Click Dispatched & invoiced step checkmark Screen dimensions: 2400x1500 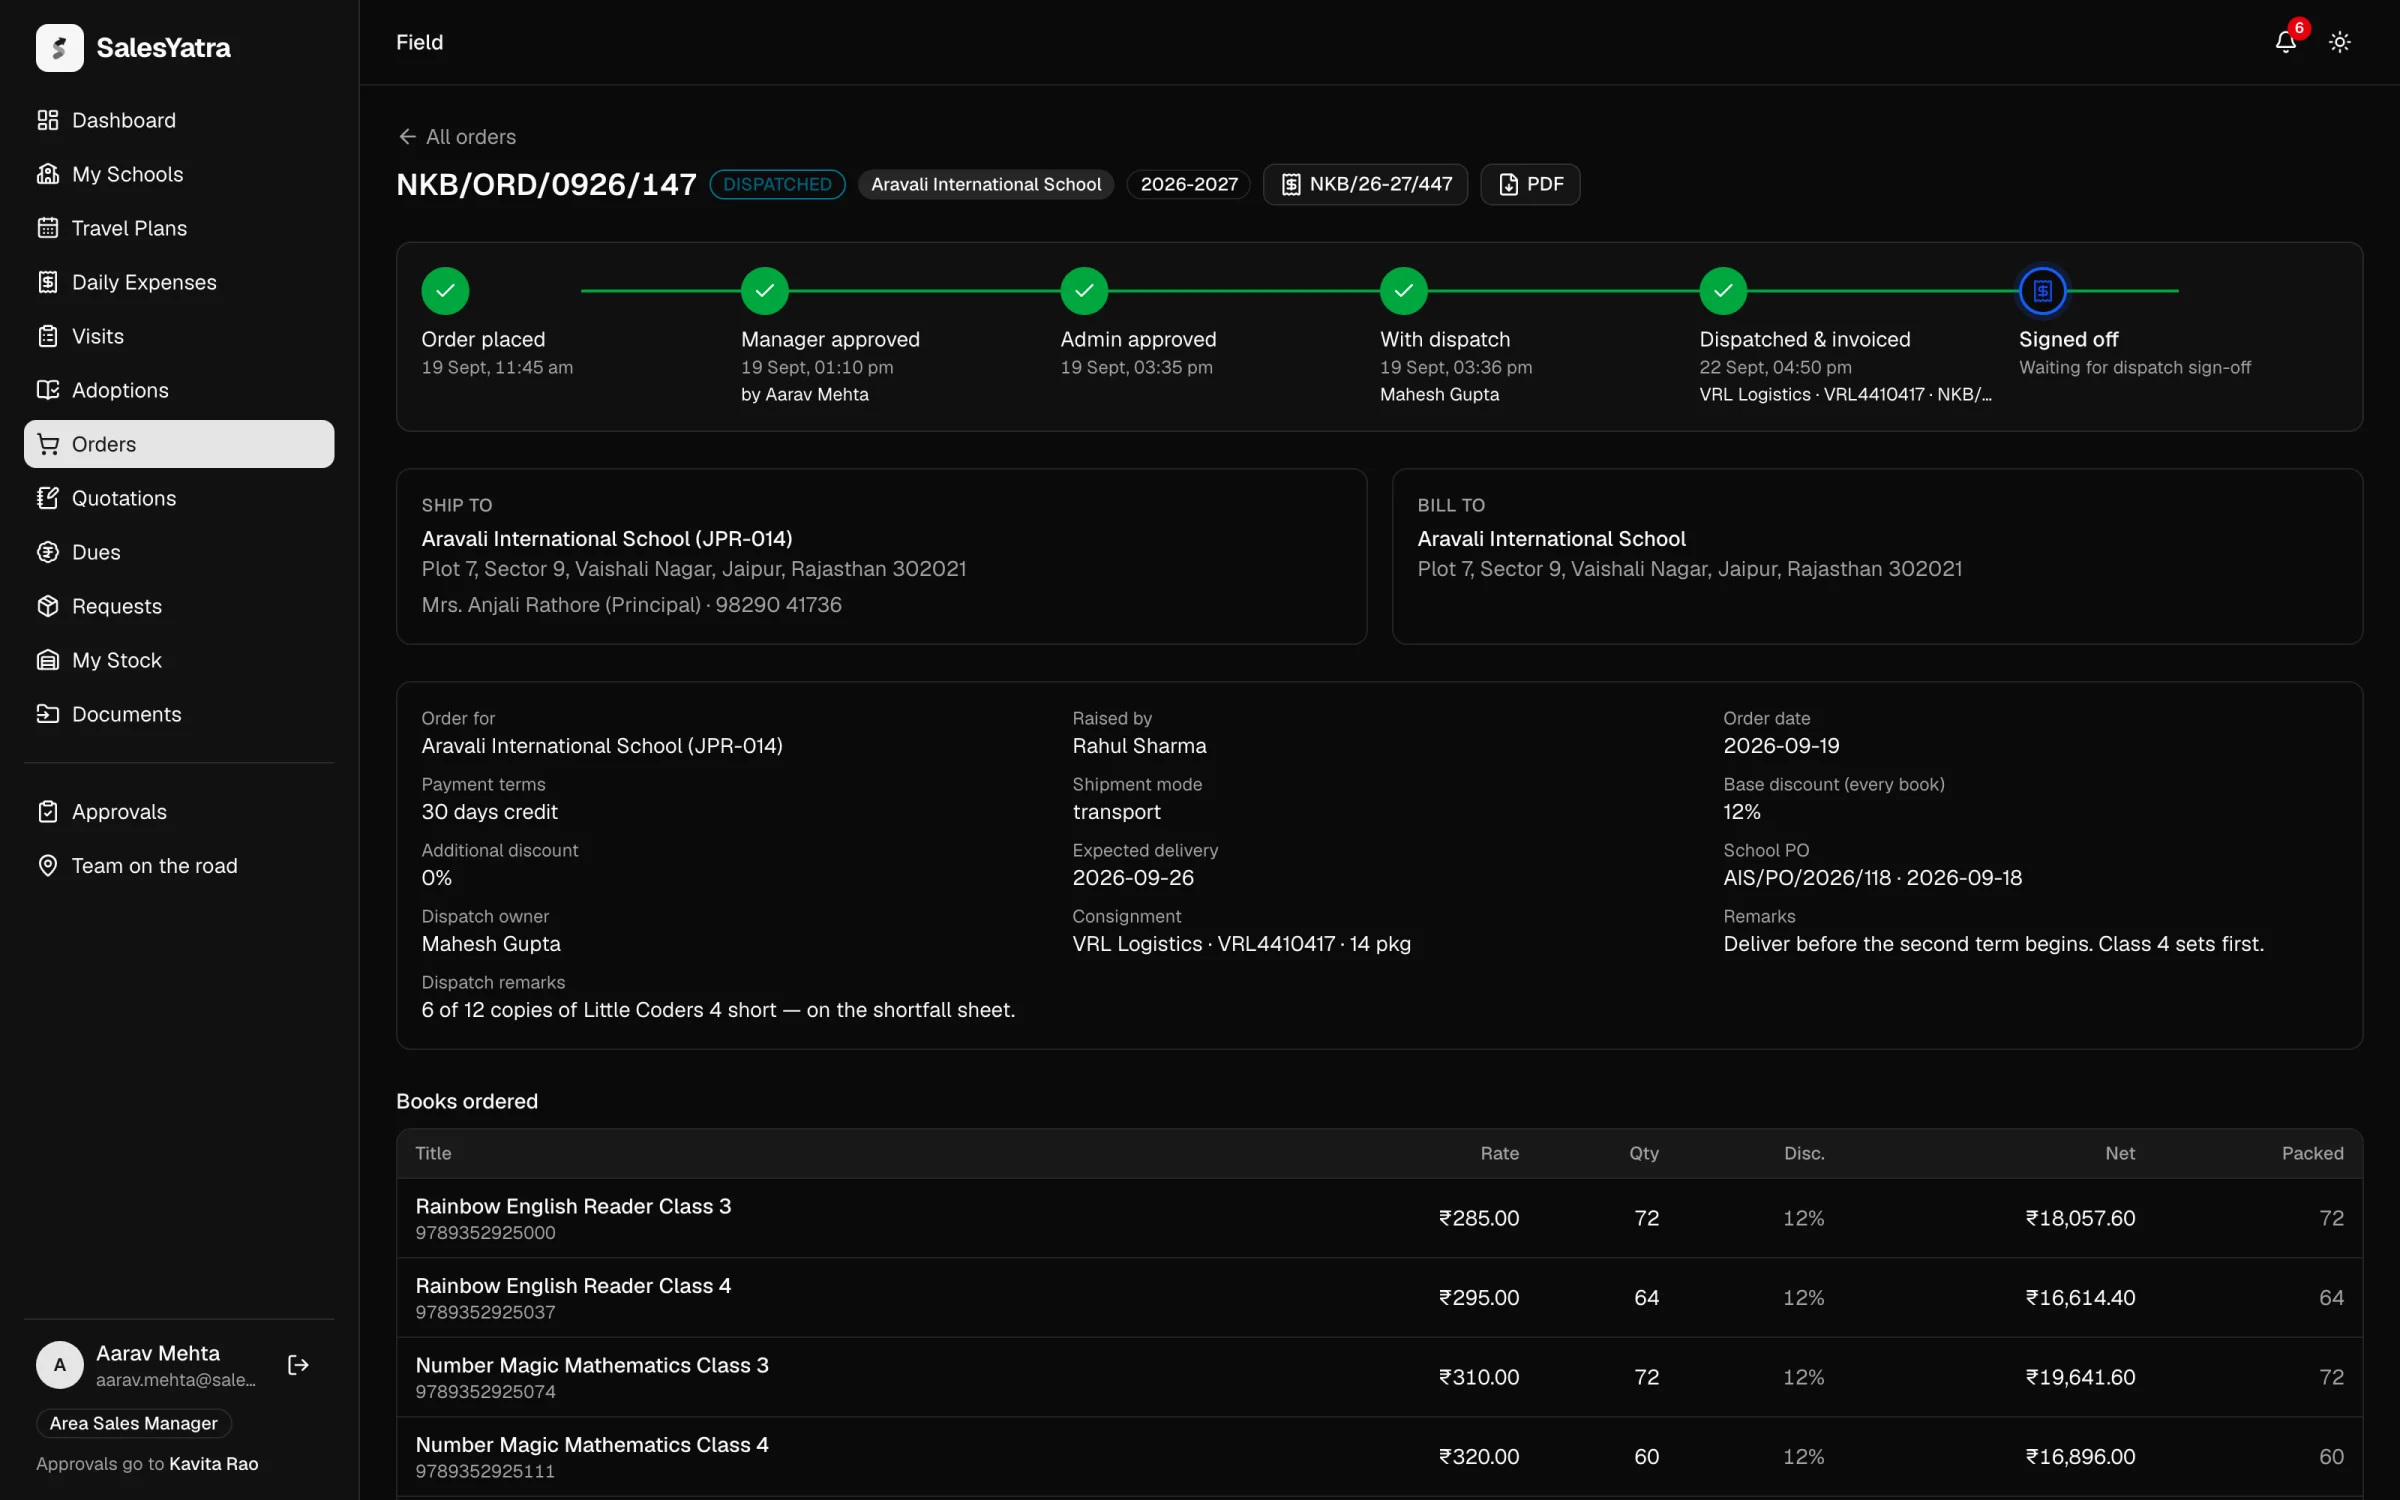[x=1723, y=291]
